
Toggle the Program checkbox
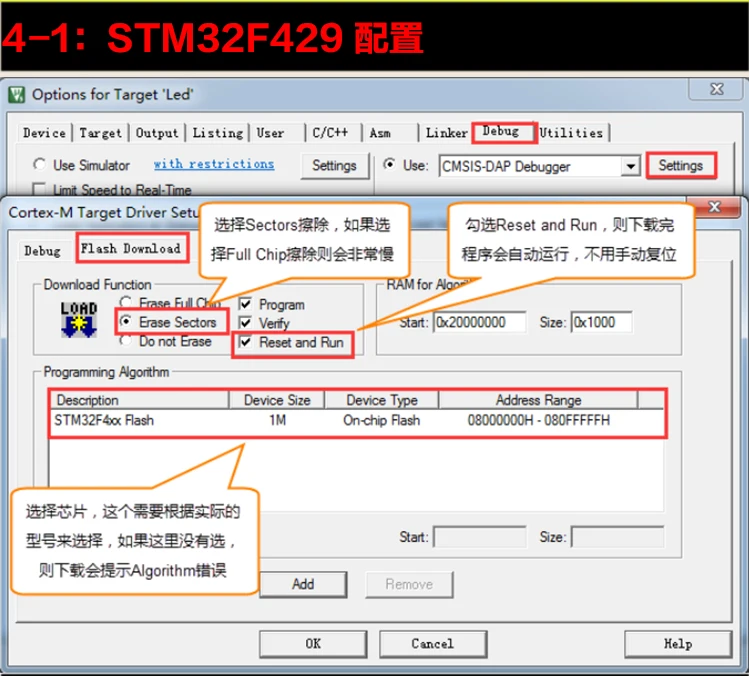point(246,304)
